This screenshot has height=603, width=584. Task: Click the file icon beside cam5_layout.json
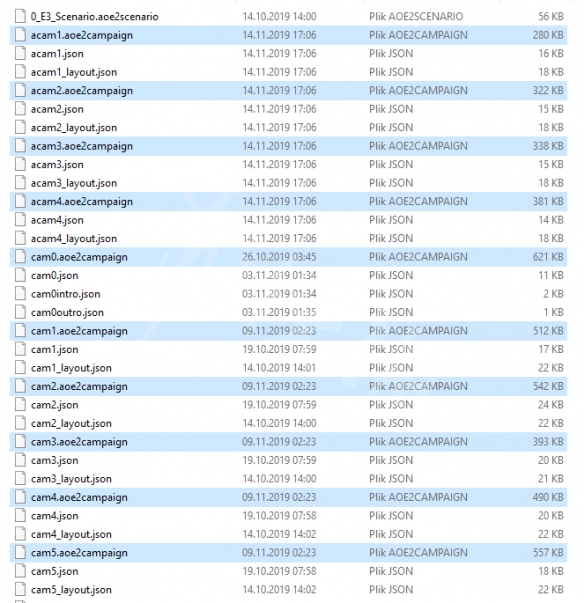(20, 590)
